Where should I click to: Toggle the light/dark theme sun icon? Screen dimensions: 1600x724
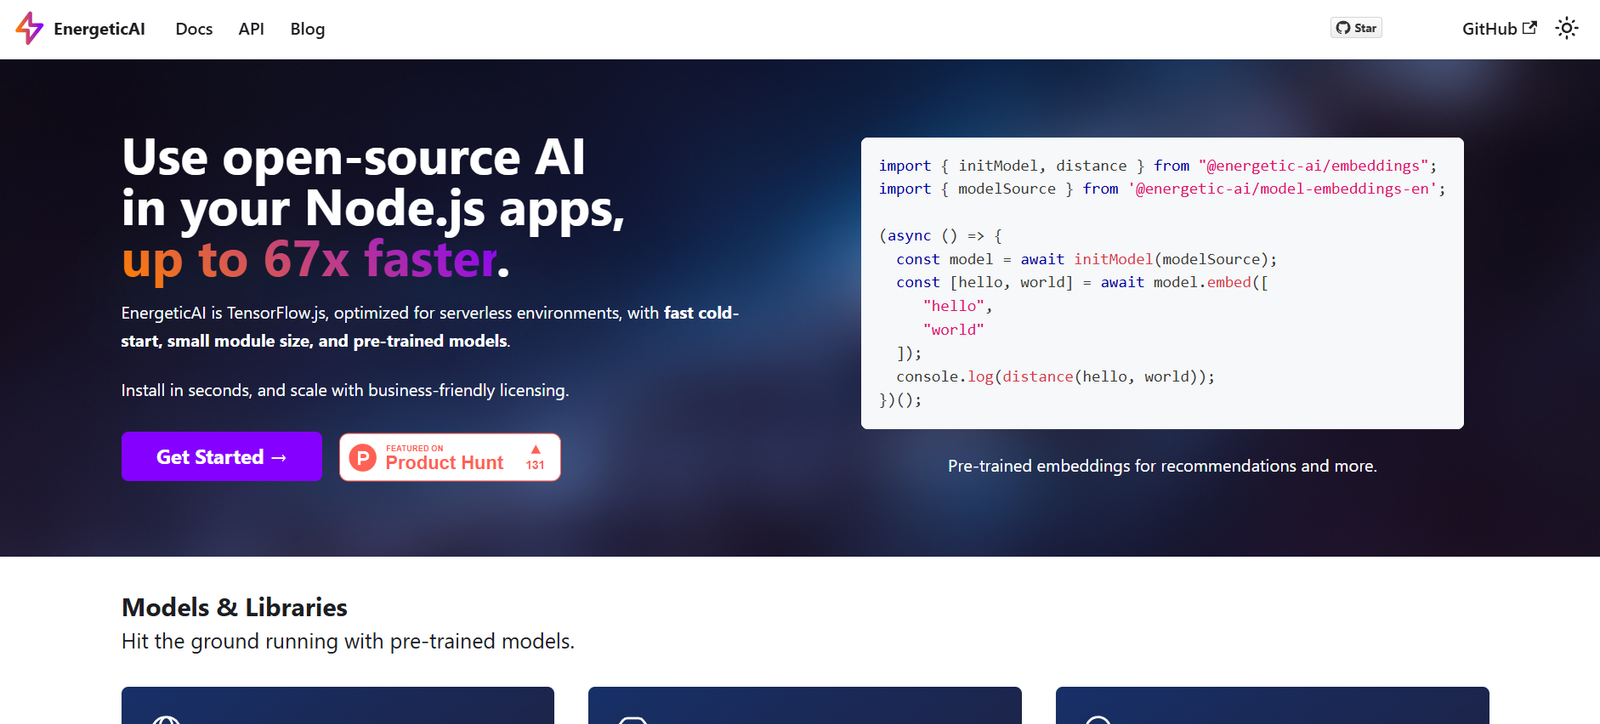coord(1566,28)
